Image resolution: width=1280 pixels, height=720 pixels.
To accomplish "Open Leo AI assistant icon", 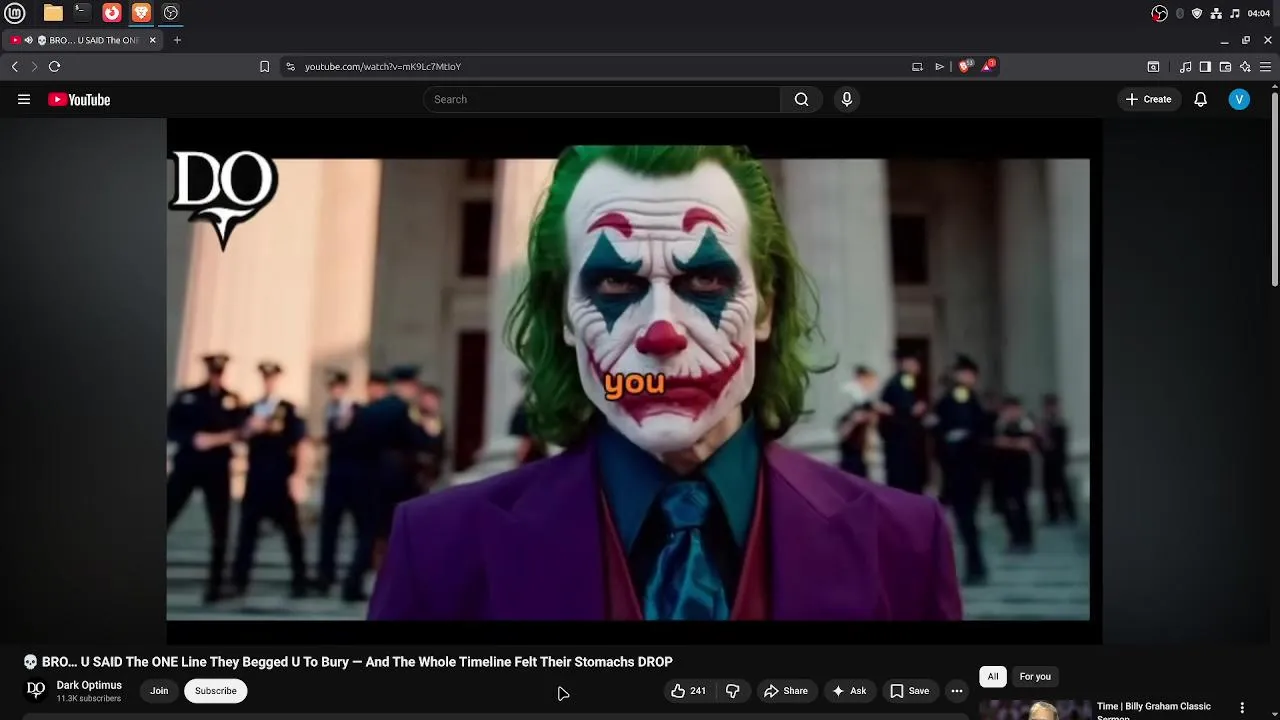I will pyautogui.click(x=1245, y=66).
